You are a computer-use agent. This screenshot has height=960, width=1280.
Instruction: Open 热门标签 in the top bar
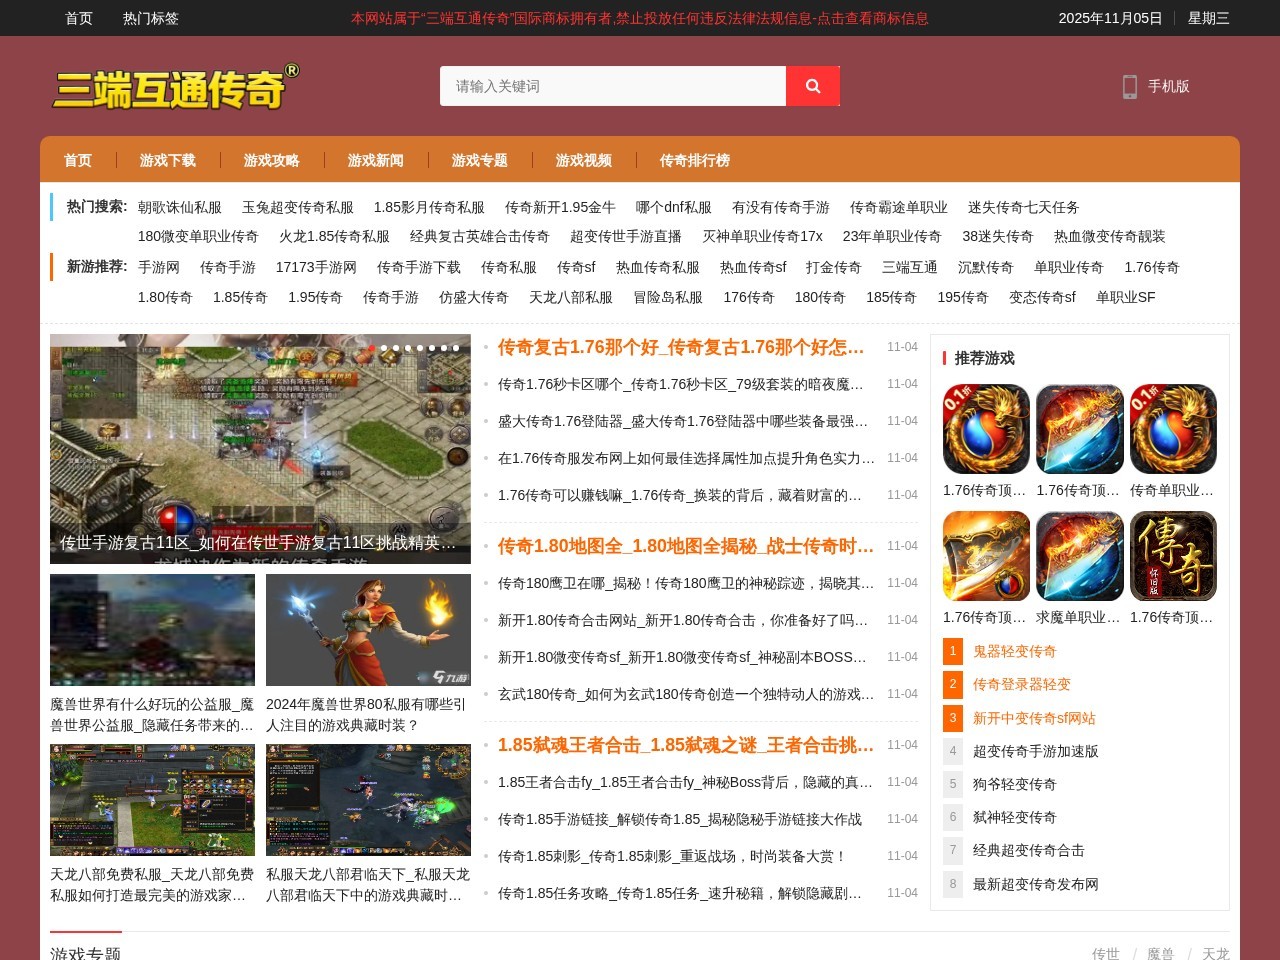[151, 18]
